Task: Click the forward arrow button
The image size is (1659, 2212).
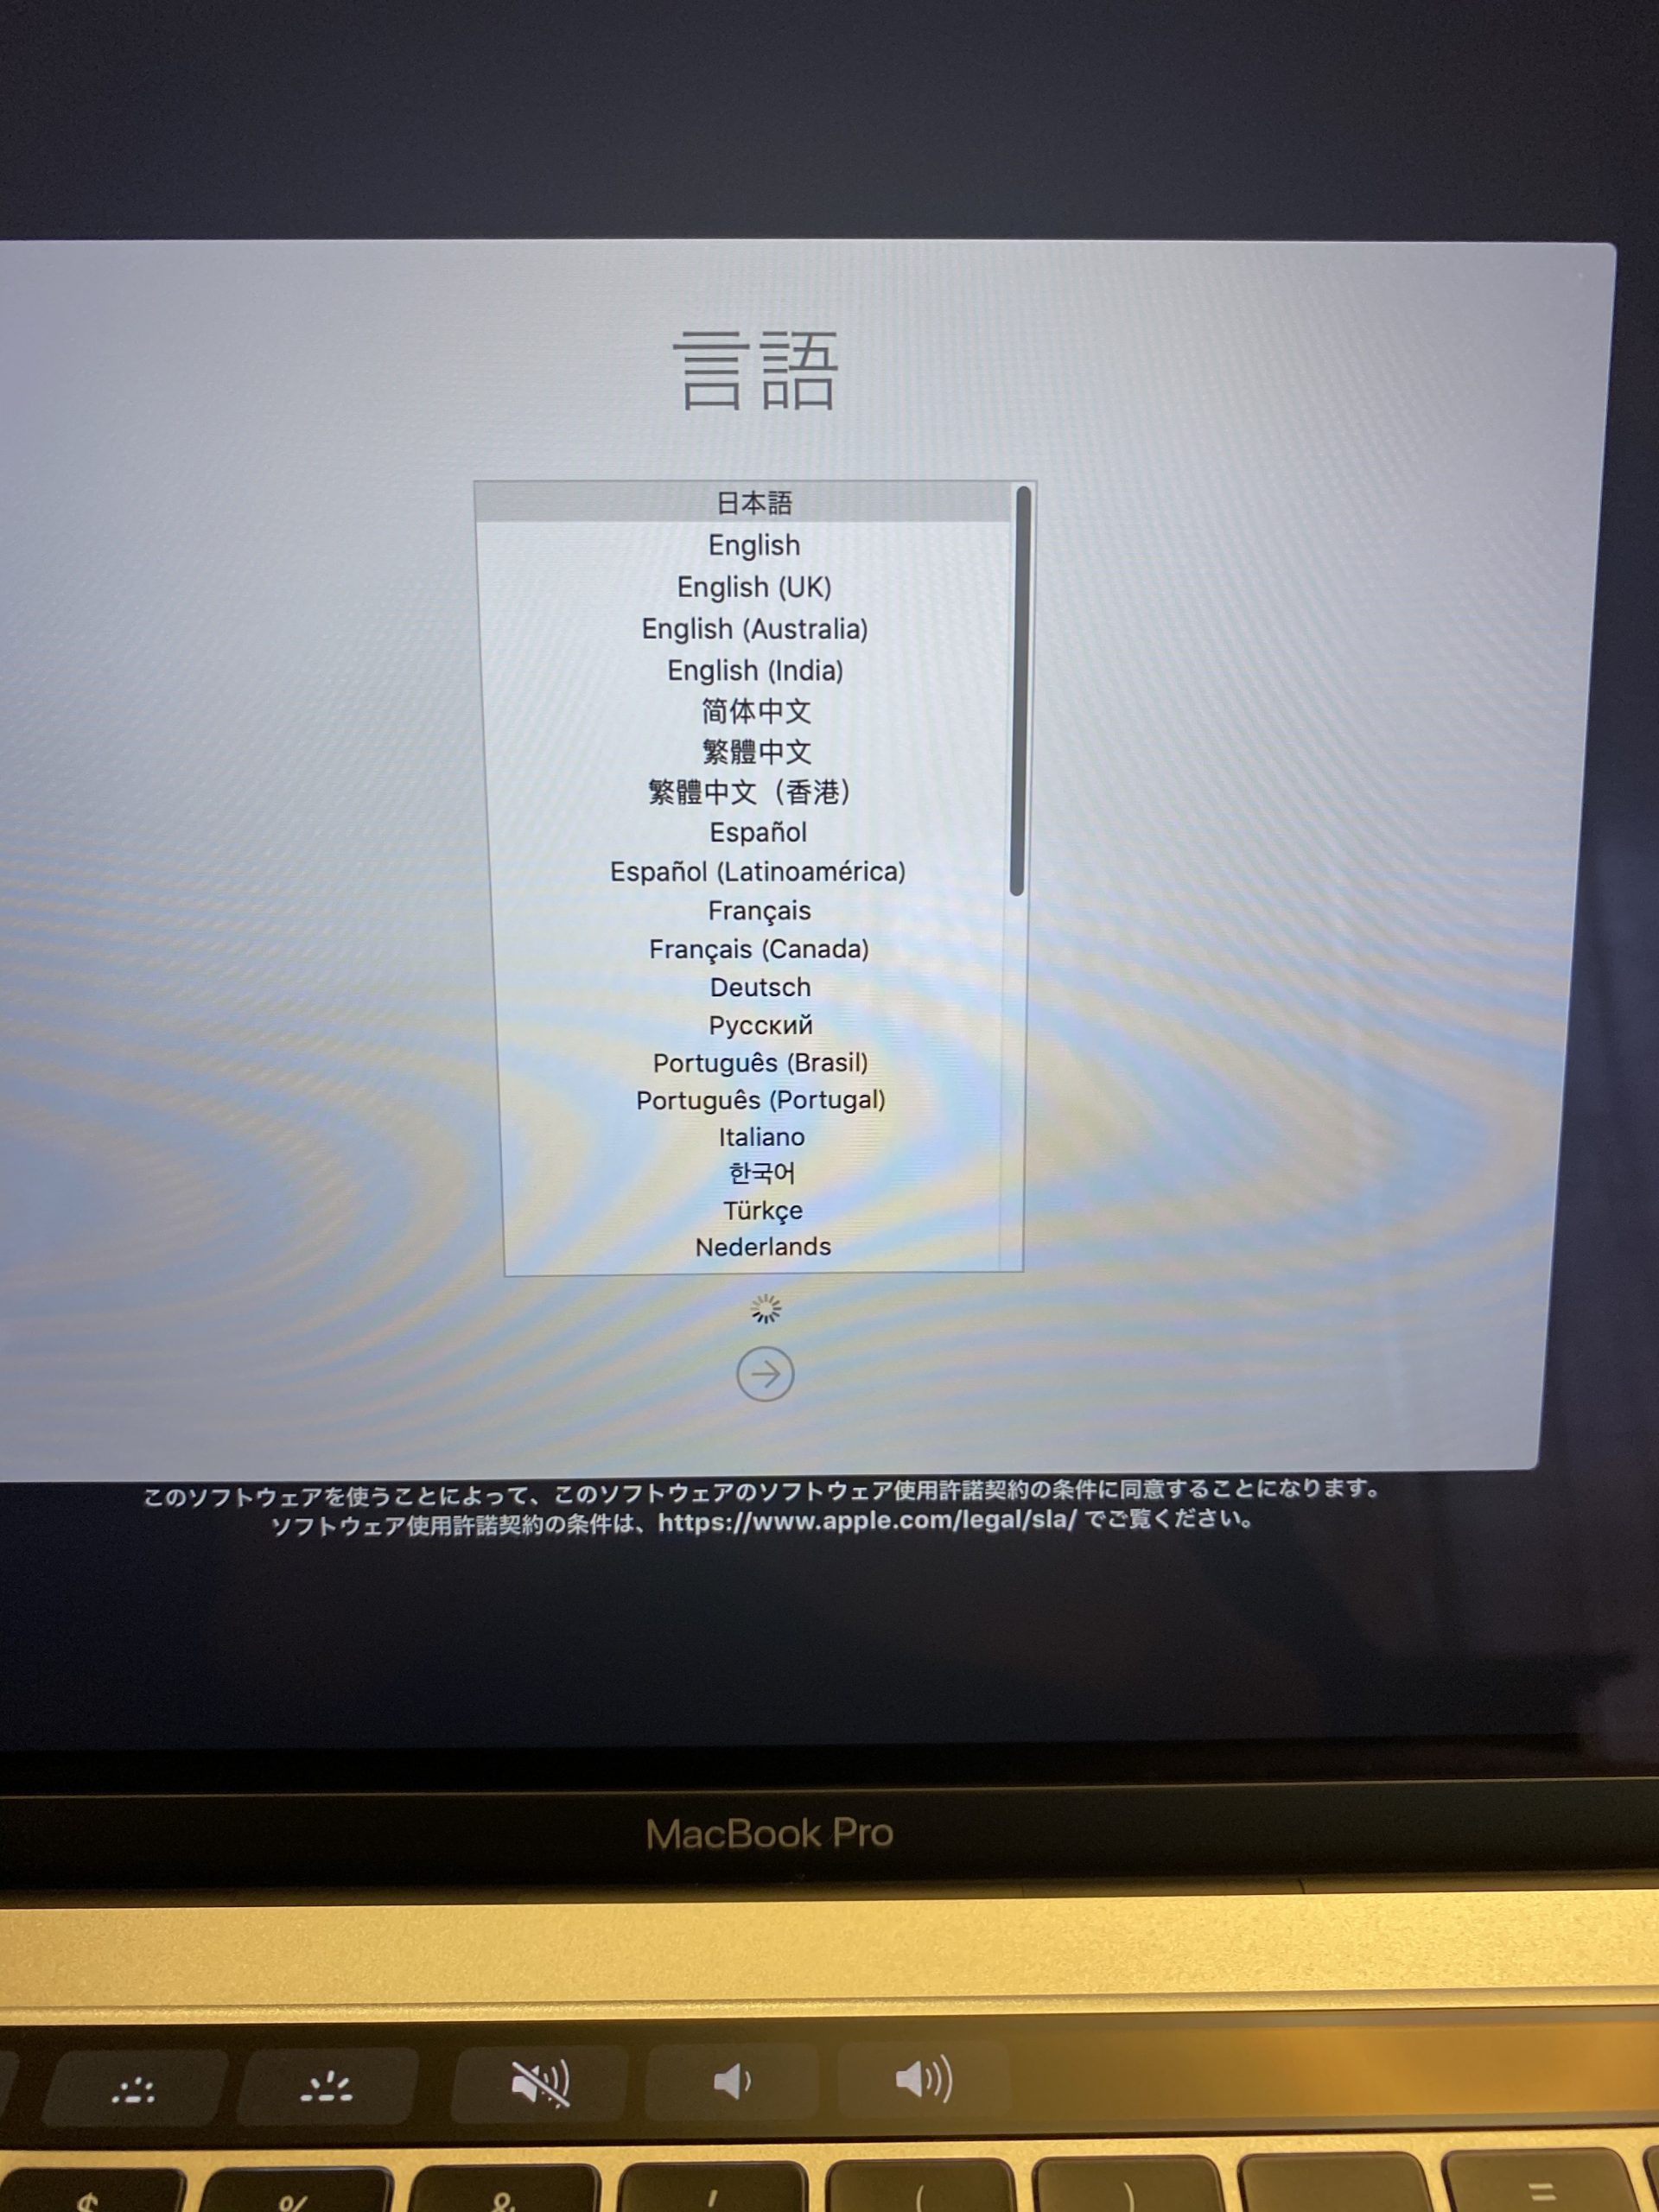Action: [x=761, y=1374]
